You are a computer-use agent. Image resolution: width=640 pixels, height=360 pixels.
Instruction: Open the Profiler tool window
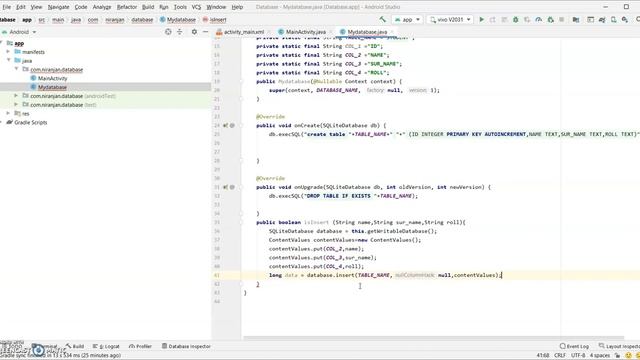(x=140, y=346)
